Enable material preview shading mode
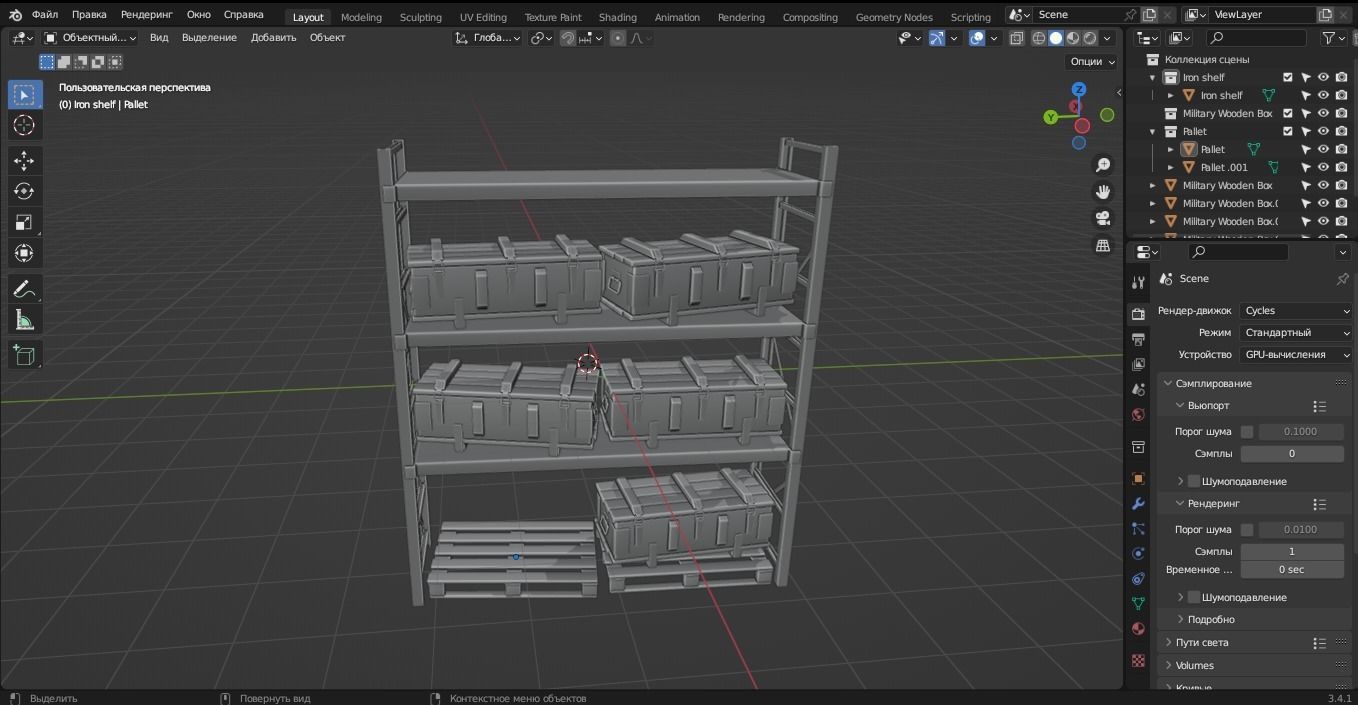 tap(1073, 38)
